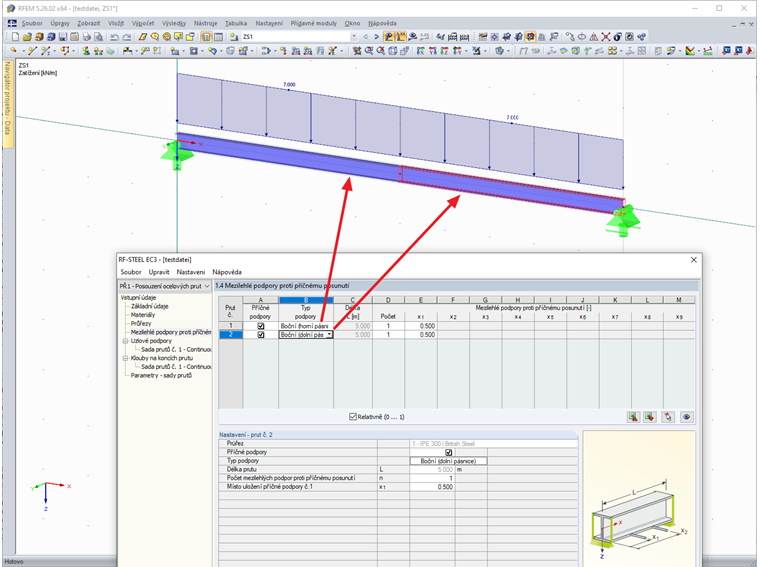
Task: Open dropdown arrow beside the color spectrum icon
Action: pyautogui.click(x=699, y=51)
